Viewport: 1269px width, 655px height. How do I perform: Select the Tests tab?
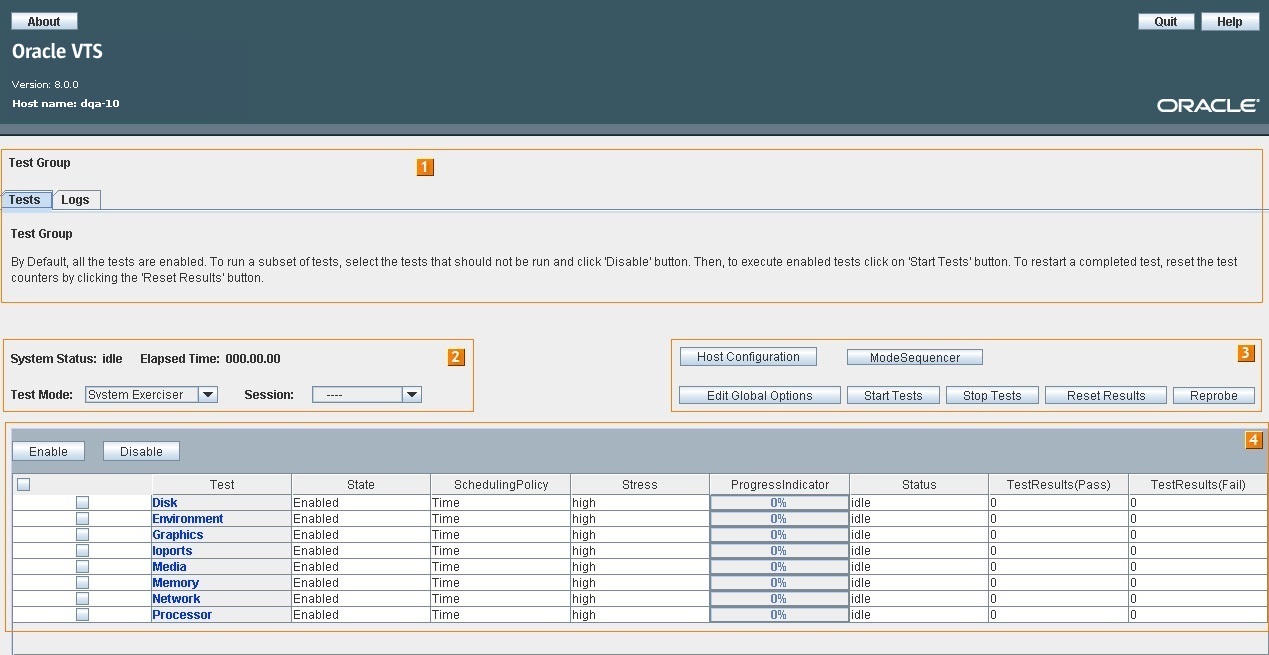click(25, 199)
